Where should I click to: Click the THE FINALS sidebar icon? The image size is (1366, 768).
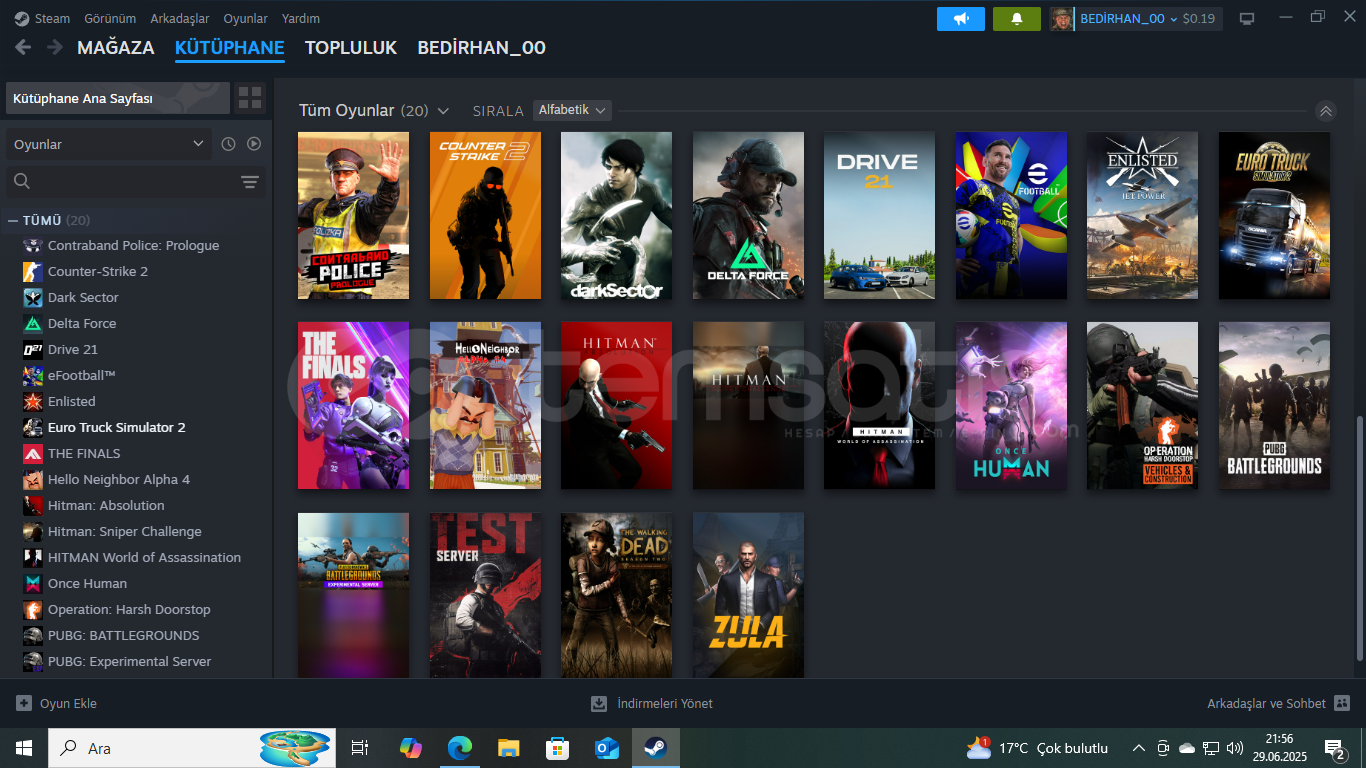pyautogui.click(x=32, y=454)
